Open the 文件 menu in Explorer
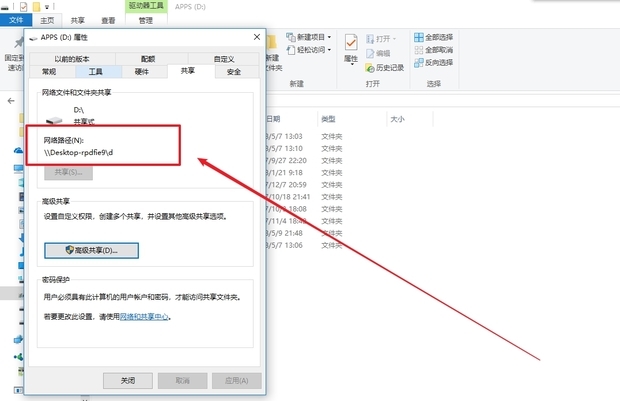620x401 pixels. pos(16,20)
